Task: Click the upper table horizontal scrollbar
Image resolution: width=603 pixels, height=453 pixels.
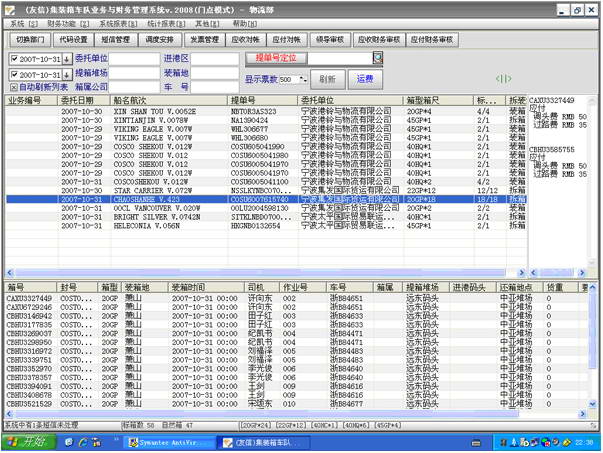Action: (x=266, y=273)
